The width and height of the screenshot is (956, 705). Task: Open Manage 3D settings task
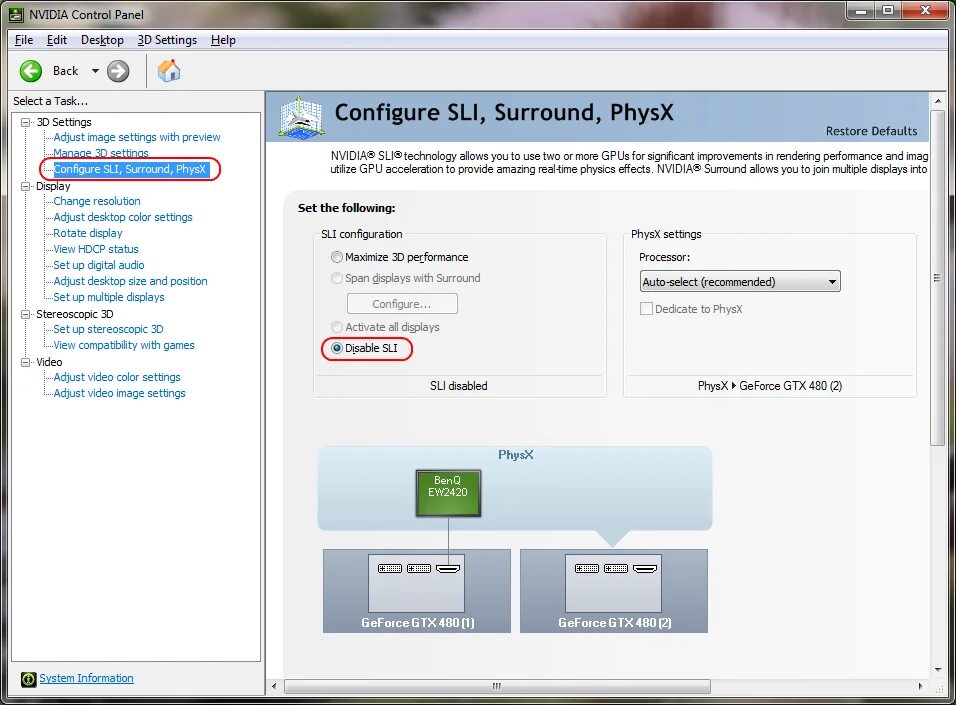tap(101, 153)
